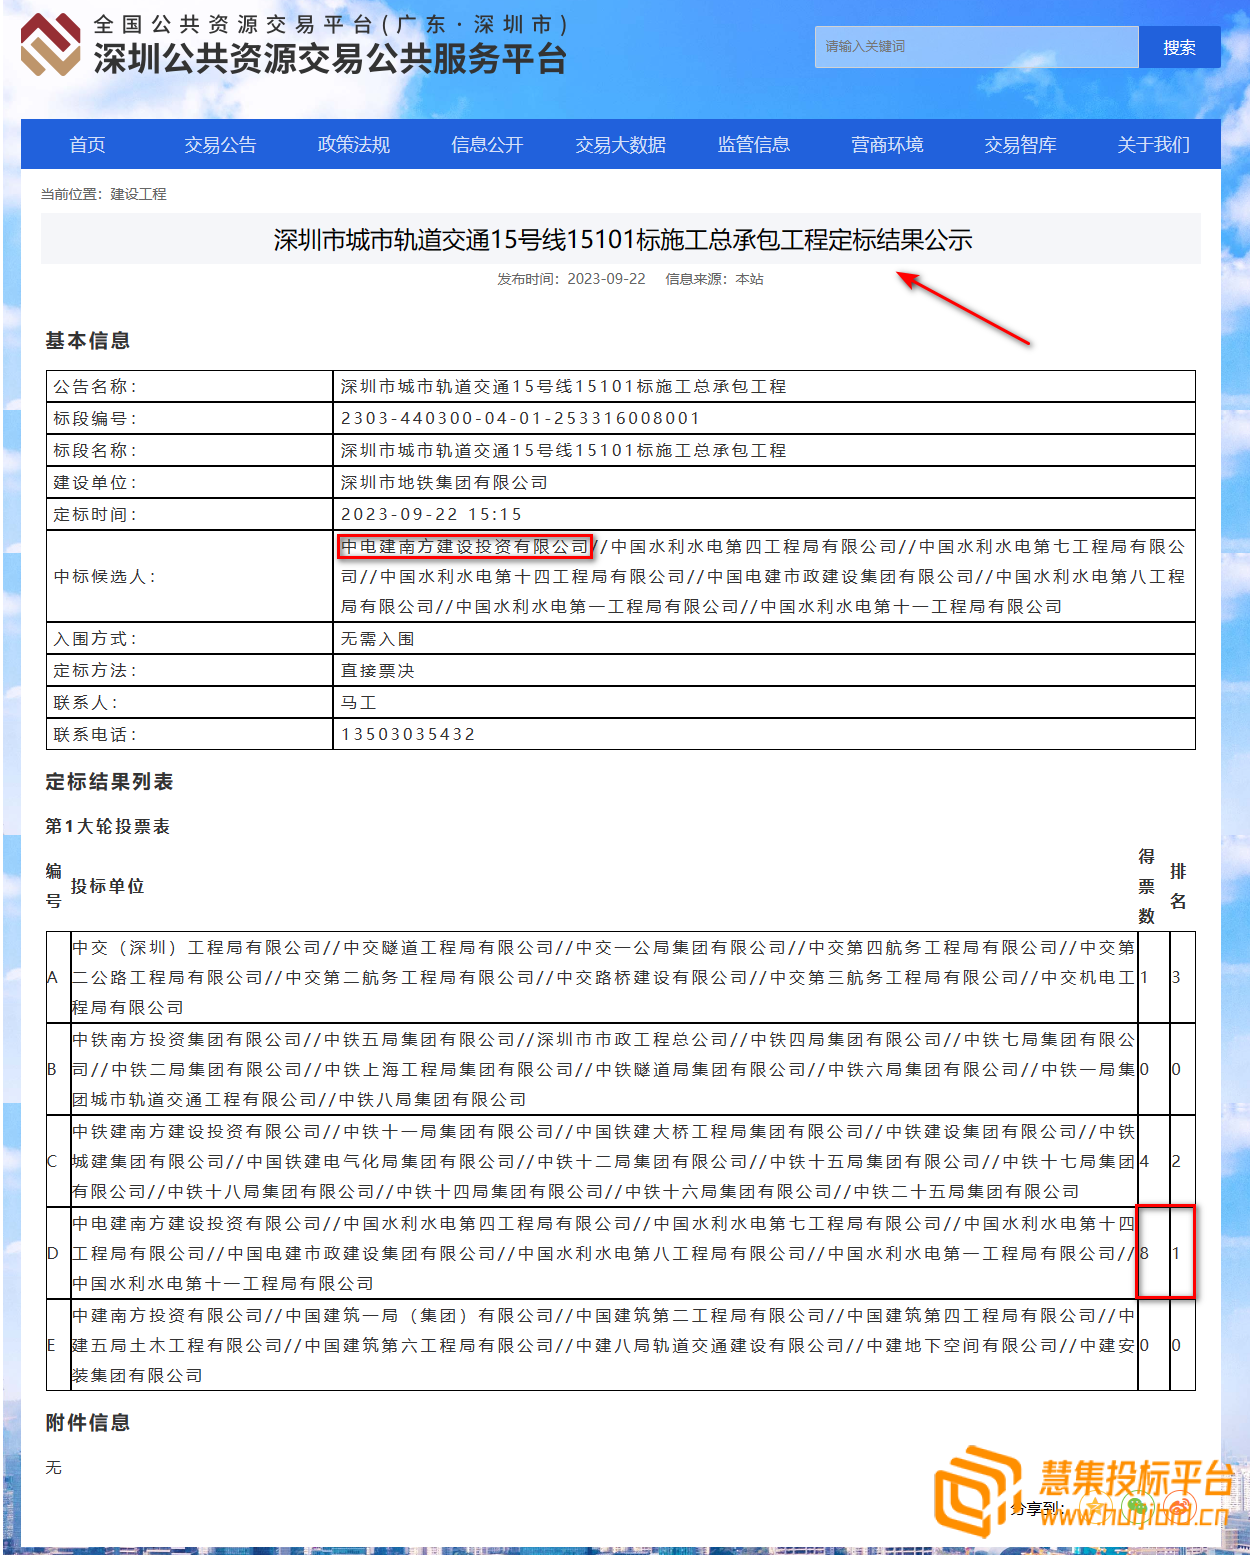
Task: Click vote count 4 in row C
Action: [1144, 1161]
